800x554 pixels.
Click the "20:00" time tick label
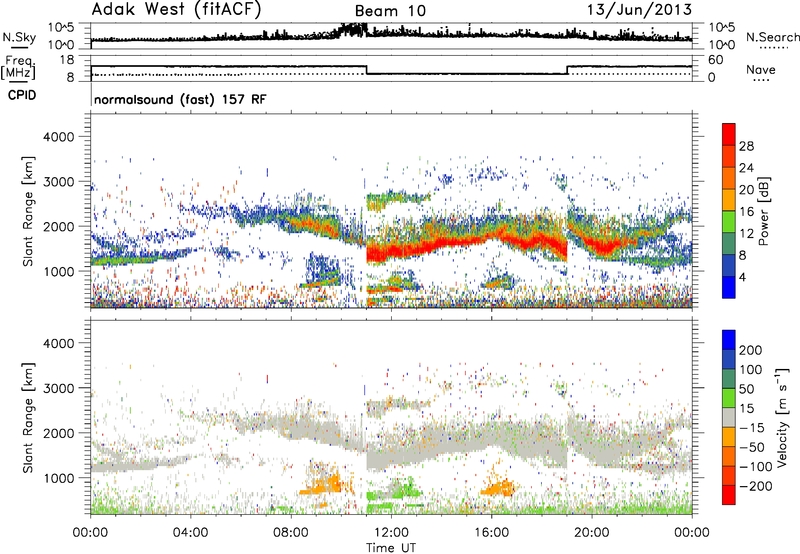click(592, 533)
